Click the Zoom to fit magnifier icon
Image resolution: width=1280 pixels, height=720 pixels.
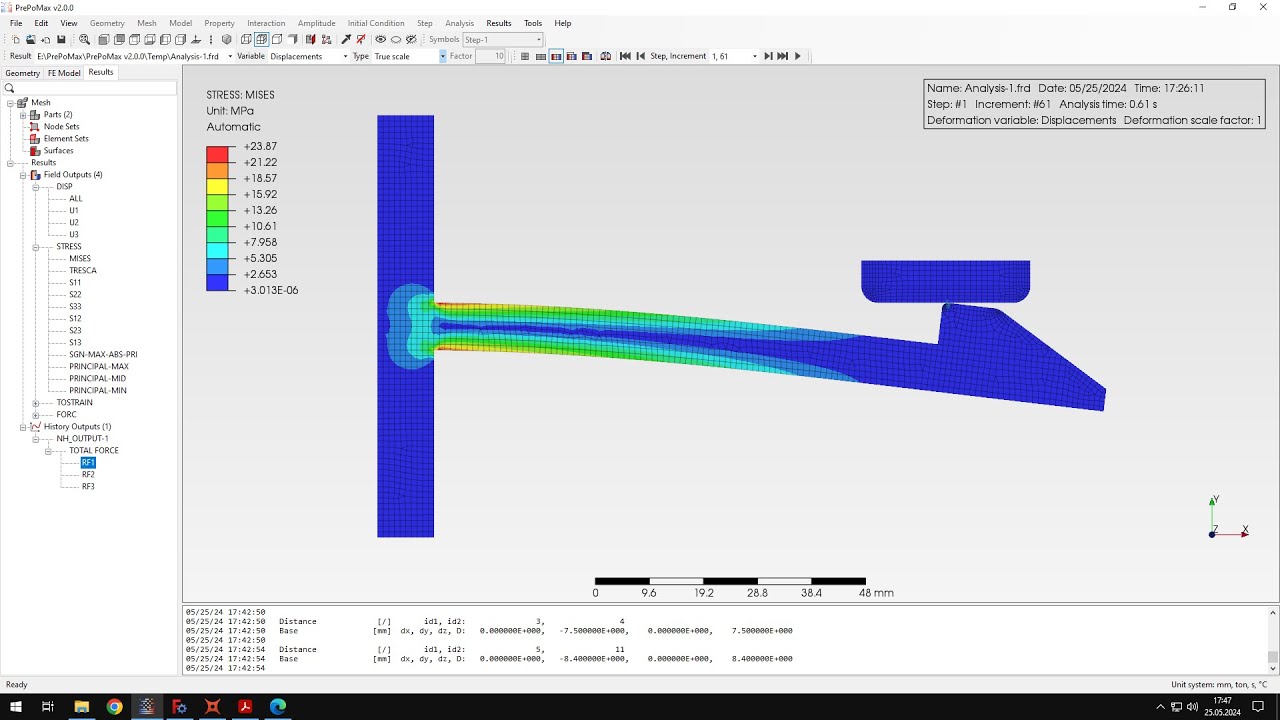pos(84,39)
